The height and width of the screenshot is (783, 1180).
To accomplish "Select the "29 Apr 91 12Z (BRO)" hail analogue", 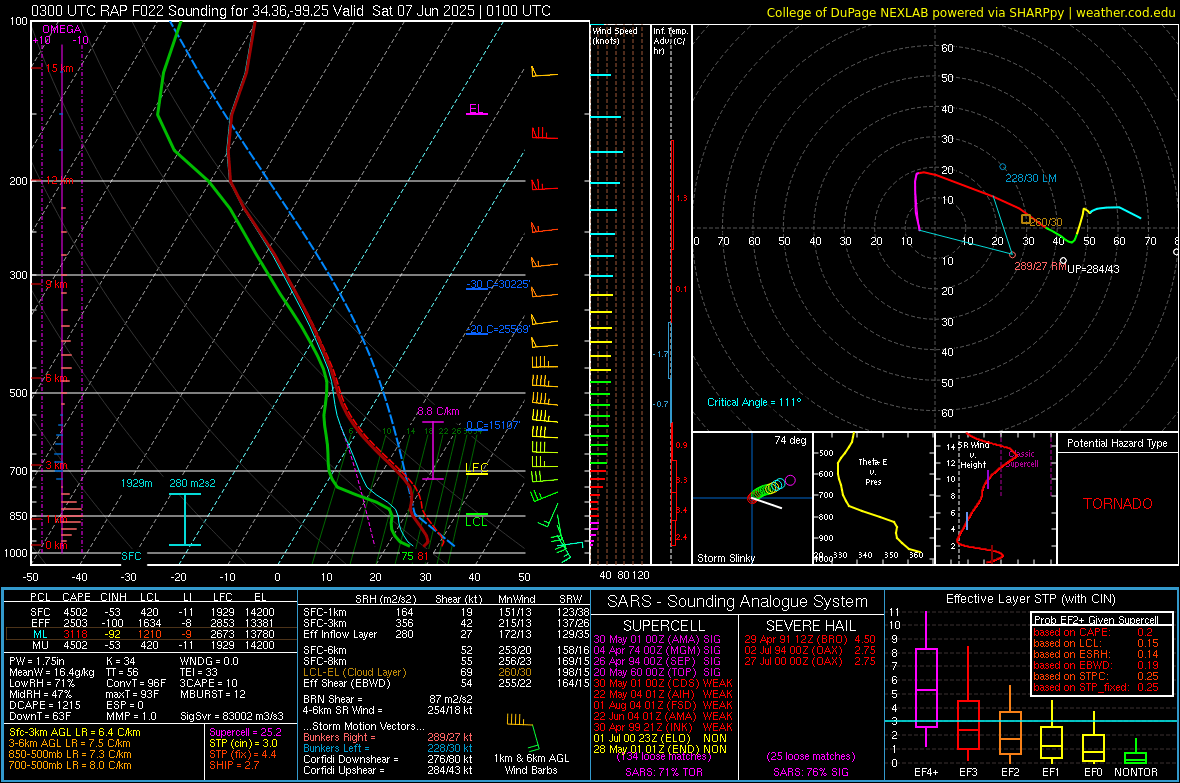I will tap(810, 639).
